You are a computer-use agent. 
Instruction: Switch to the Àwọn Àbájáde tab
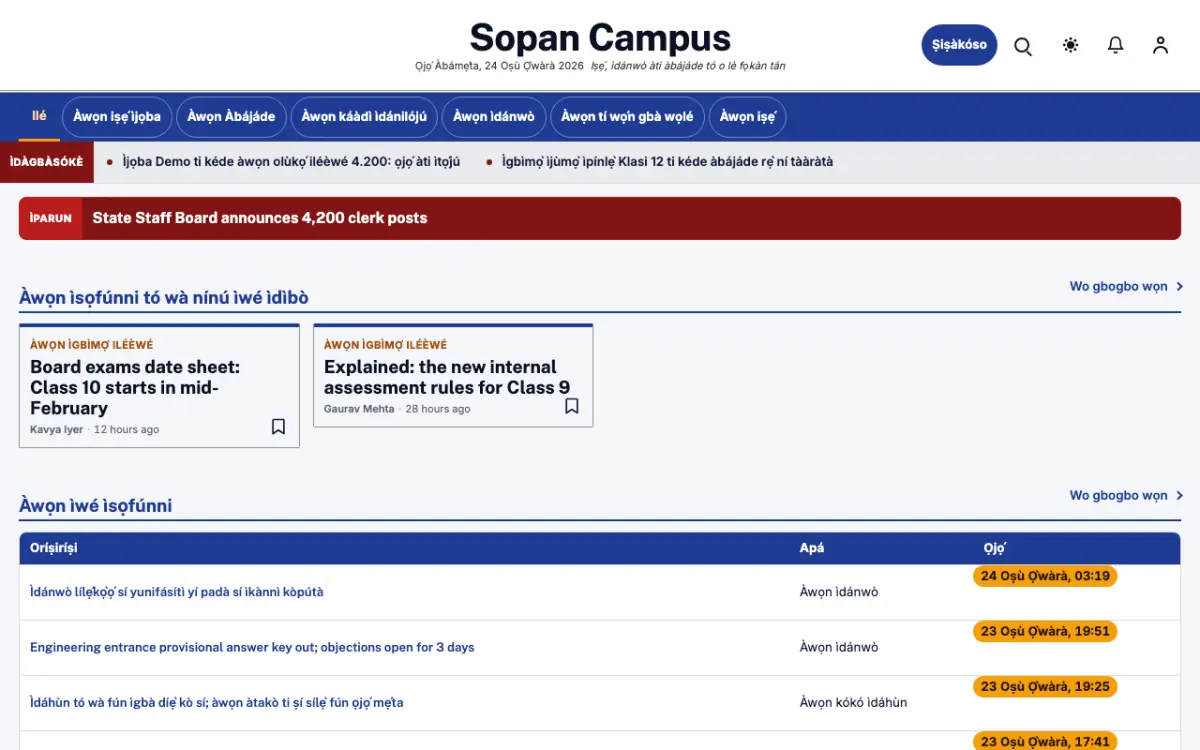coord(231,117)
